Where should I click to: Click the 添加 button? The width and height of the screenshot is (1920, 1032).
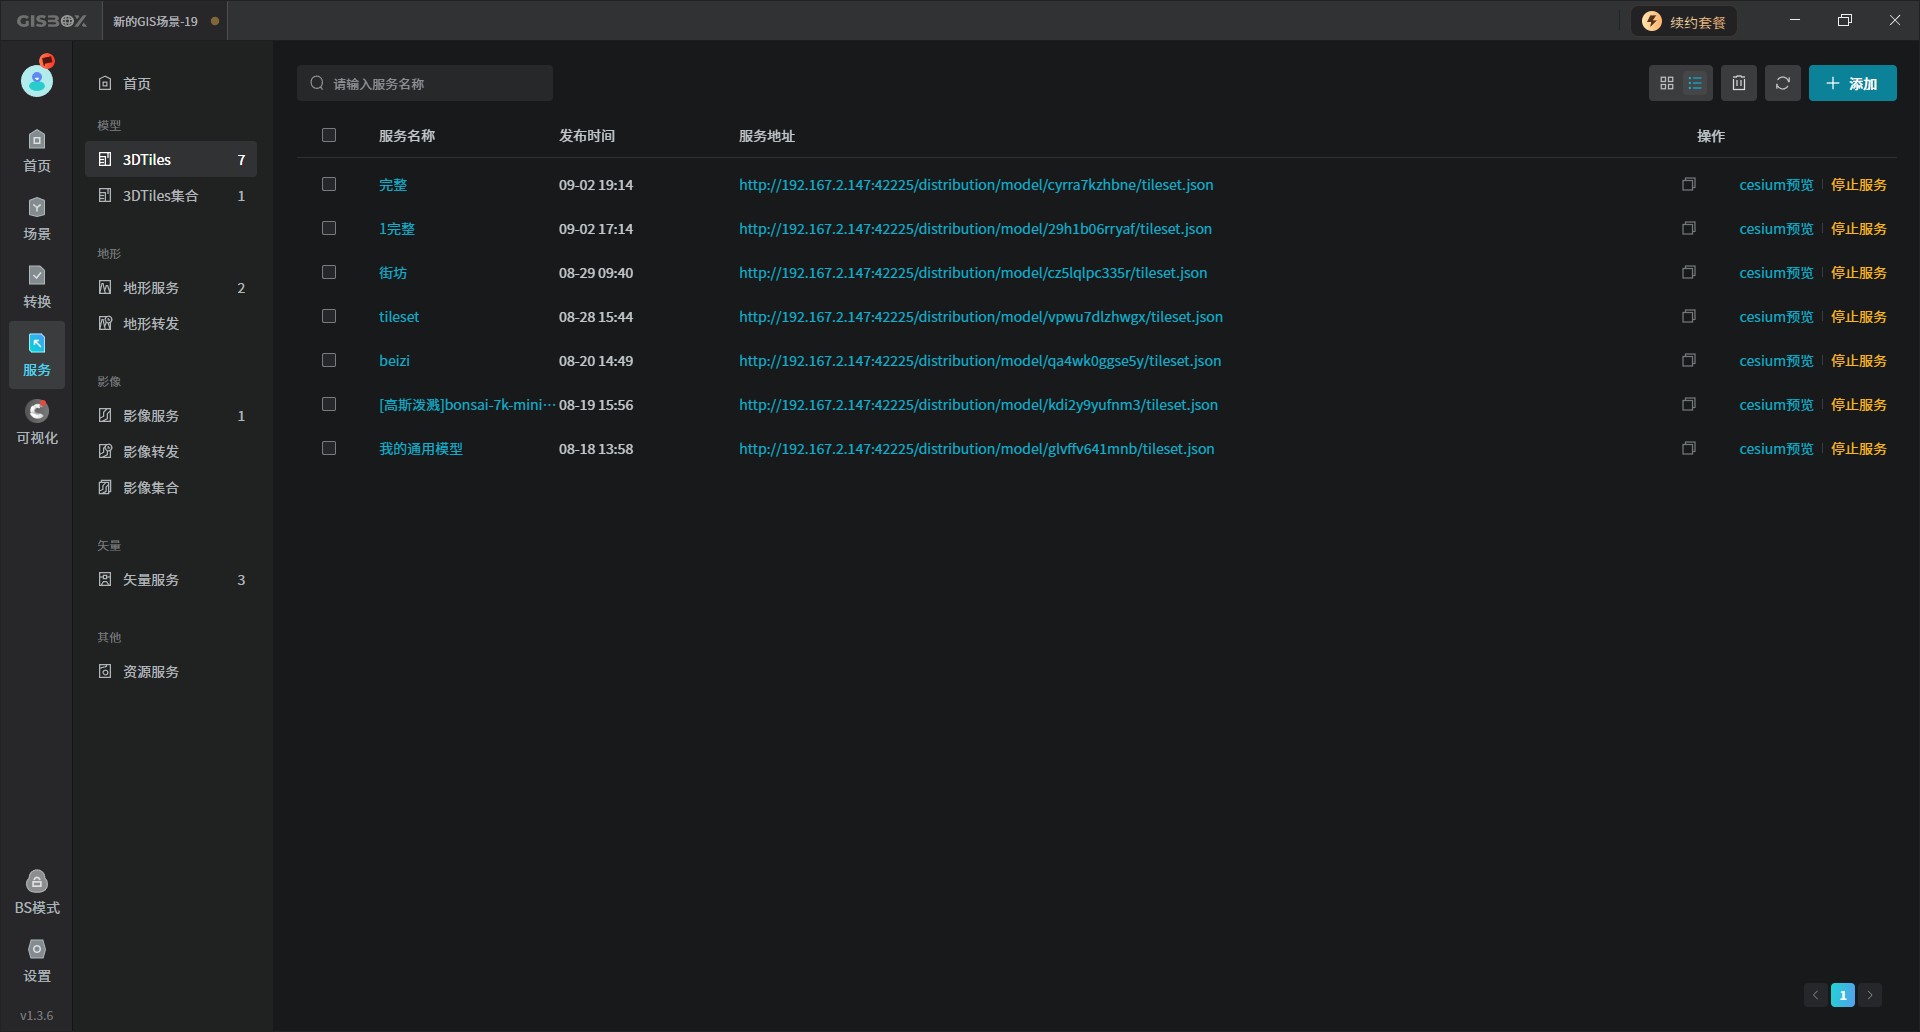coord(1852,83)
